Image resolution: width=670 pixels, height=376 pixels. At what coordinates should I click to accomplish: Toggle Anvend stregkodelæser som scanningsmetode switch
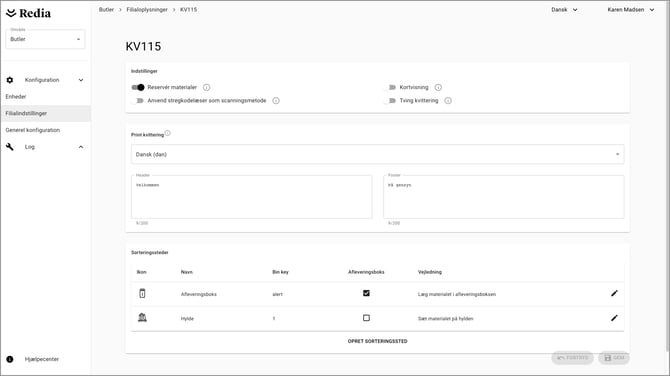pos(138,101)
